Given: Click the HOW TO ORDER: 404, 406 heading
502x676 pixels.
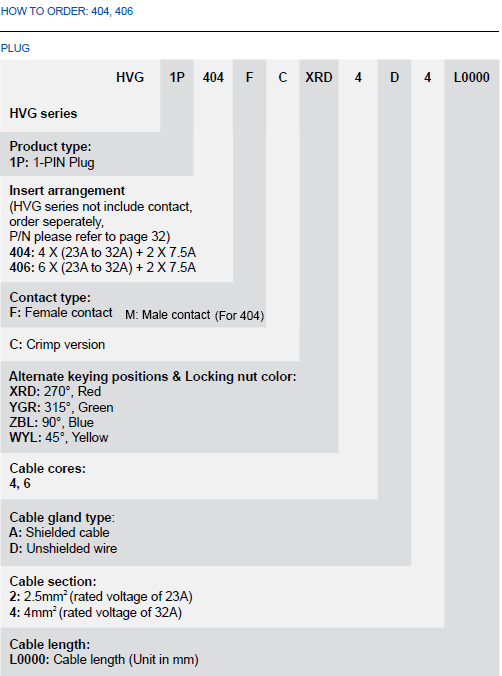Looking at the screenshot, I should click(67, 11).
